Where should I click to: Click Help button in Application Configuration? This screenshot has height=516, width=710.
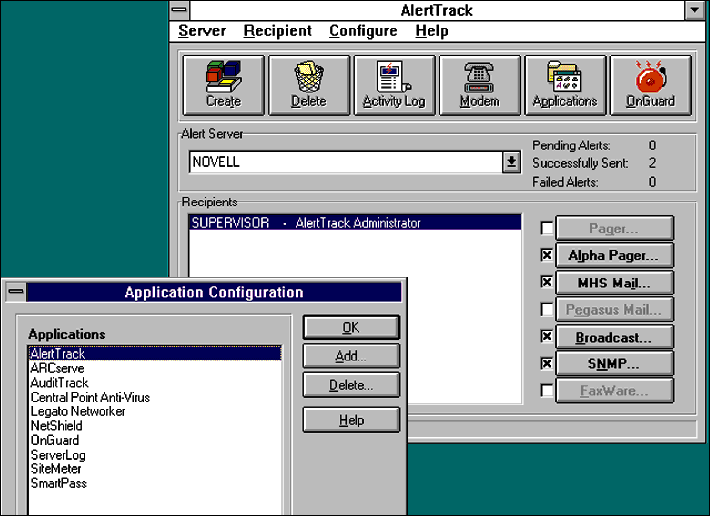tap(351, 420)
